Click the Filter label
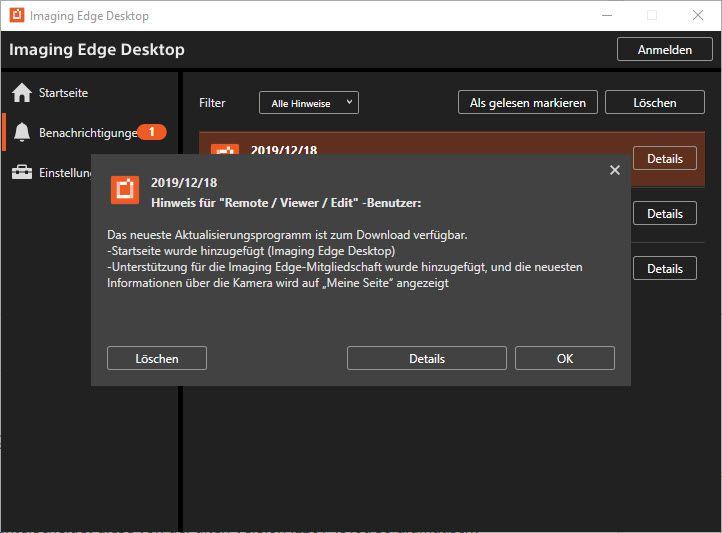The width and height of the screenshot is (722, 533). tap(212, 103)
